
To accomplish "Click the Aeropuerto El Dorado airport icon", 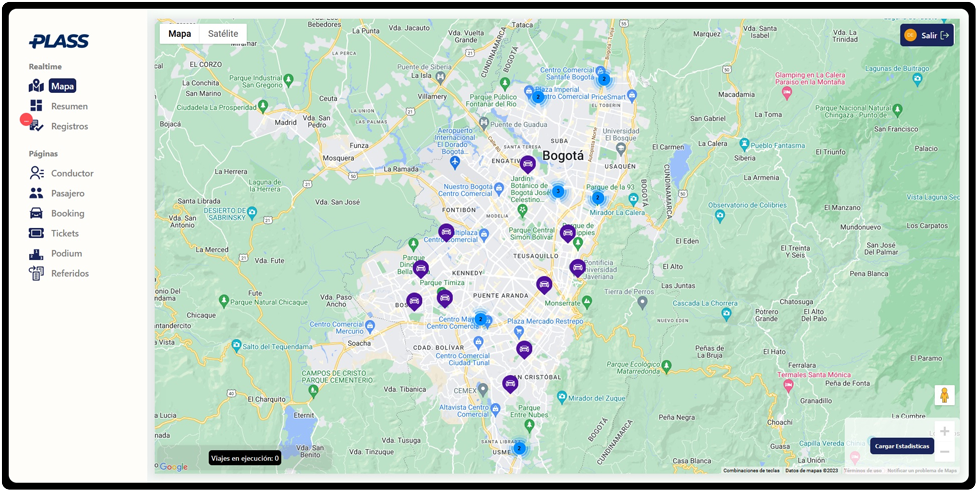I will coord(454,162).
